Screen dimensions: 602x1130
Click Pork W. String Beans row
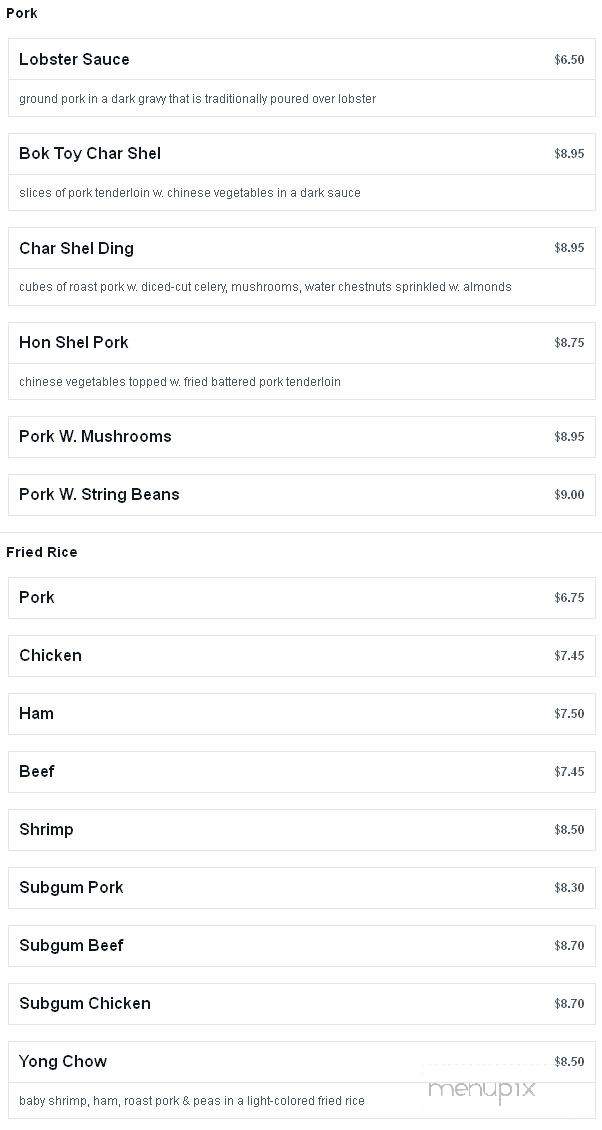point(302,494)
